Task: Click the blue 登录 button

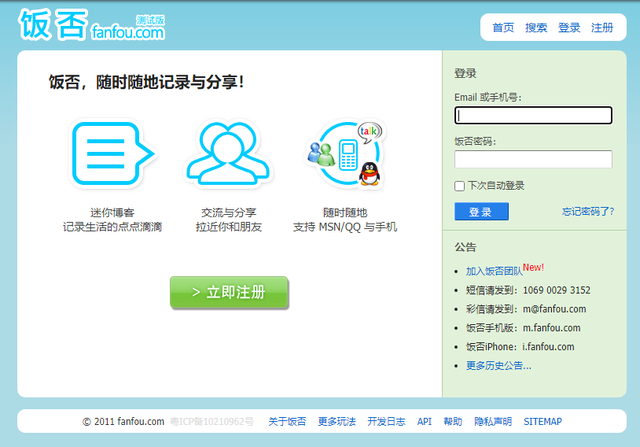Action: [482, 211]
